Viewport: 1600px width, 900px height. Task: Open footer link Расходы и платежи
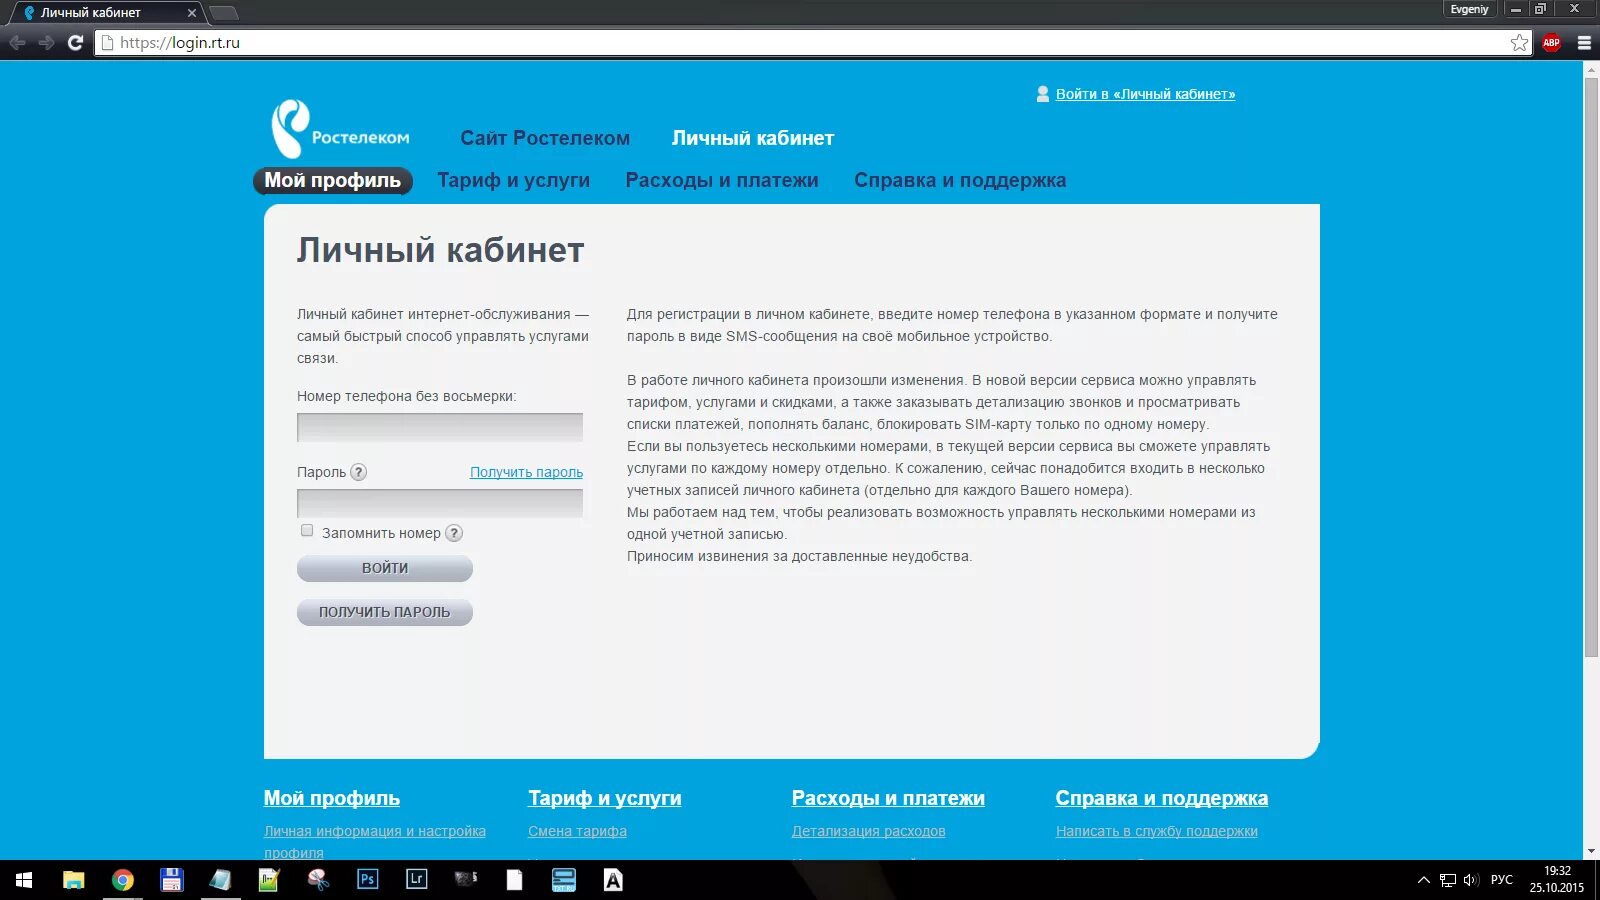pos(888,798)
